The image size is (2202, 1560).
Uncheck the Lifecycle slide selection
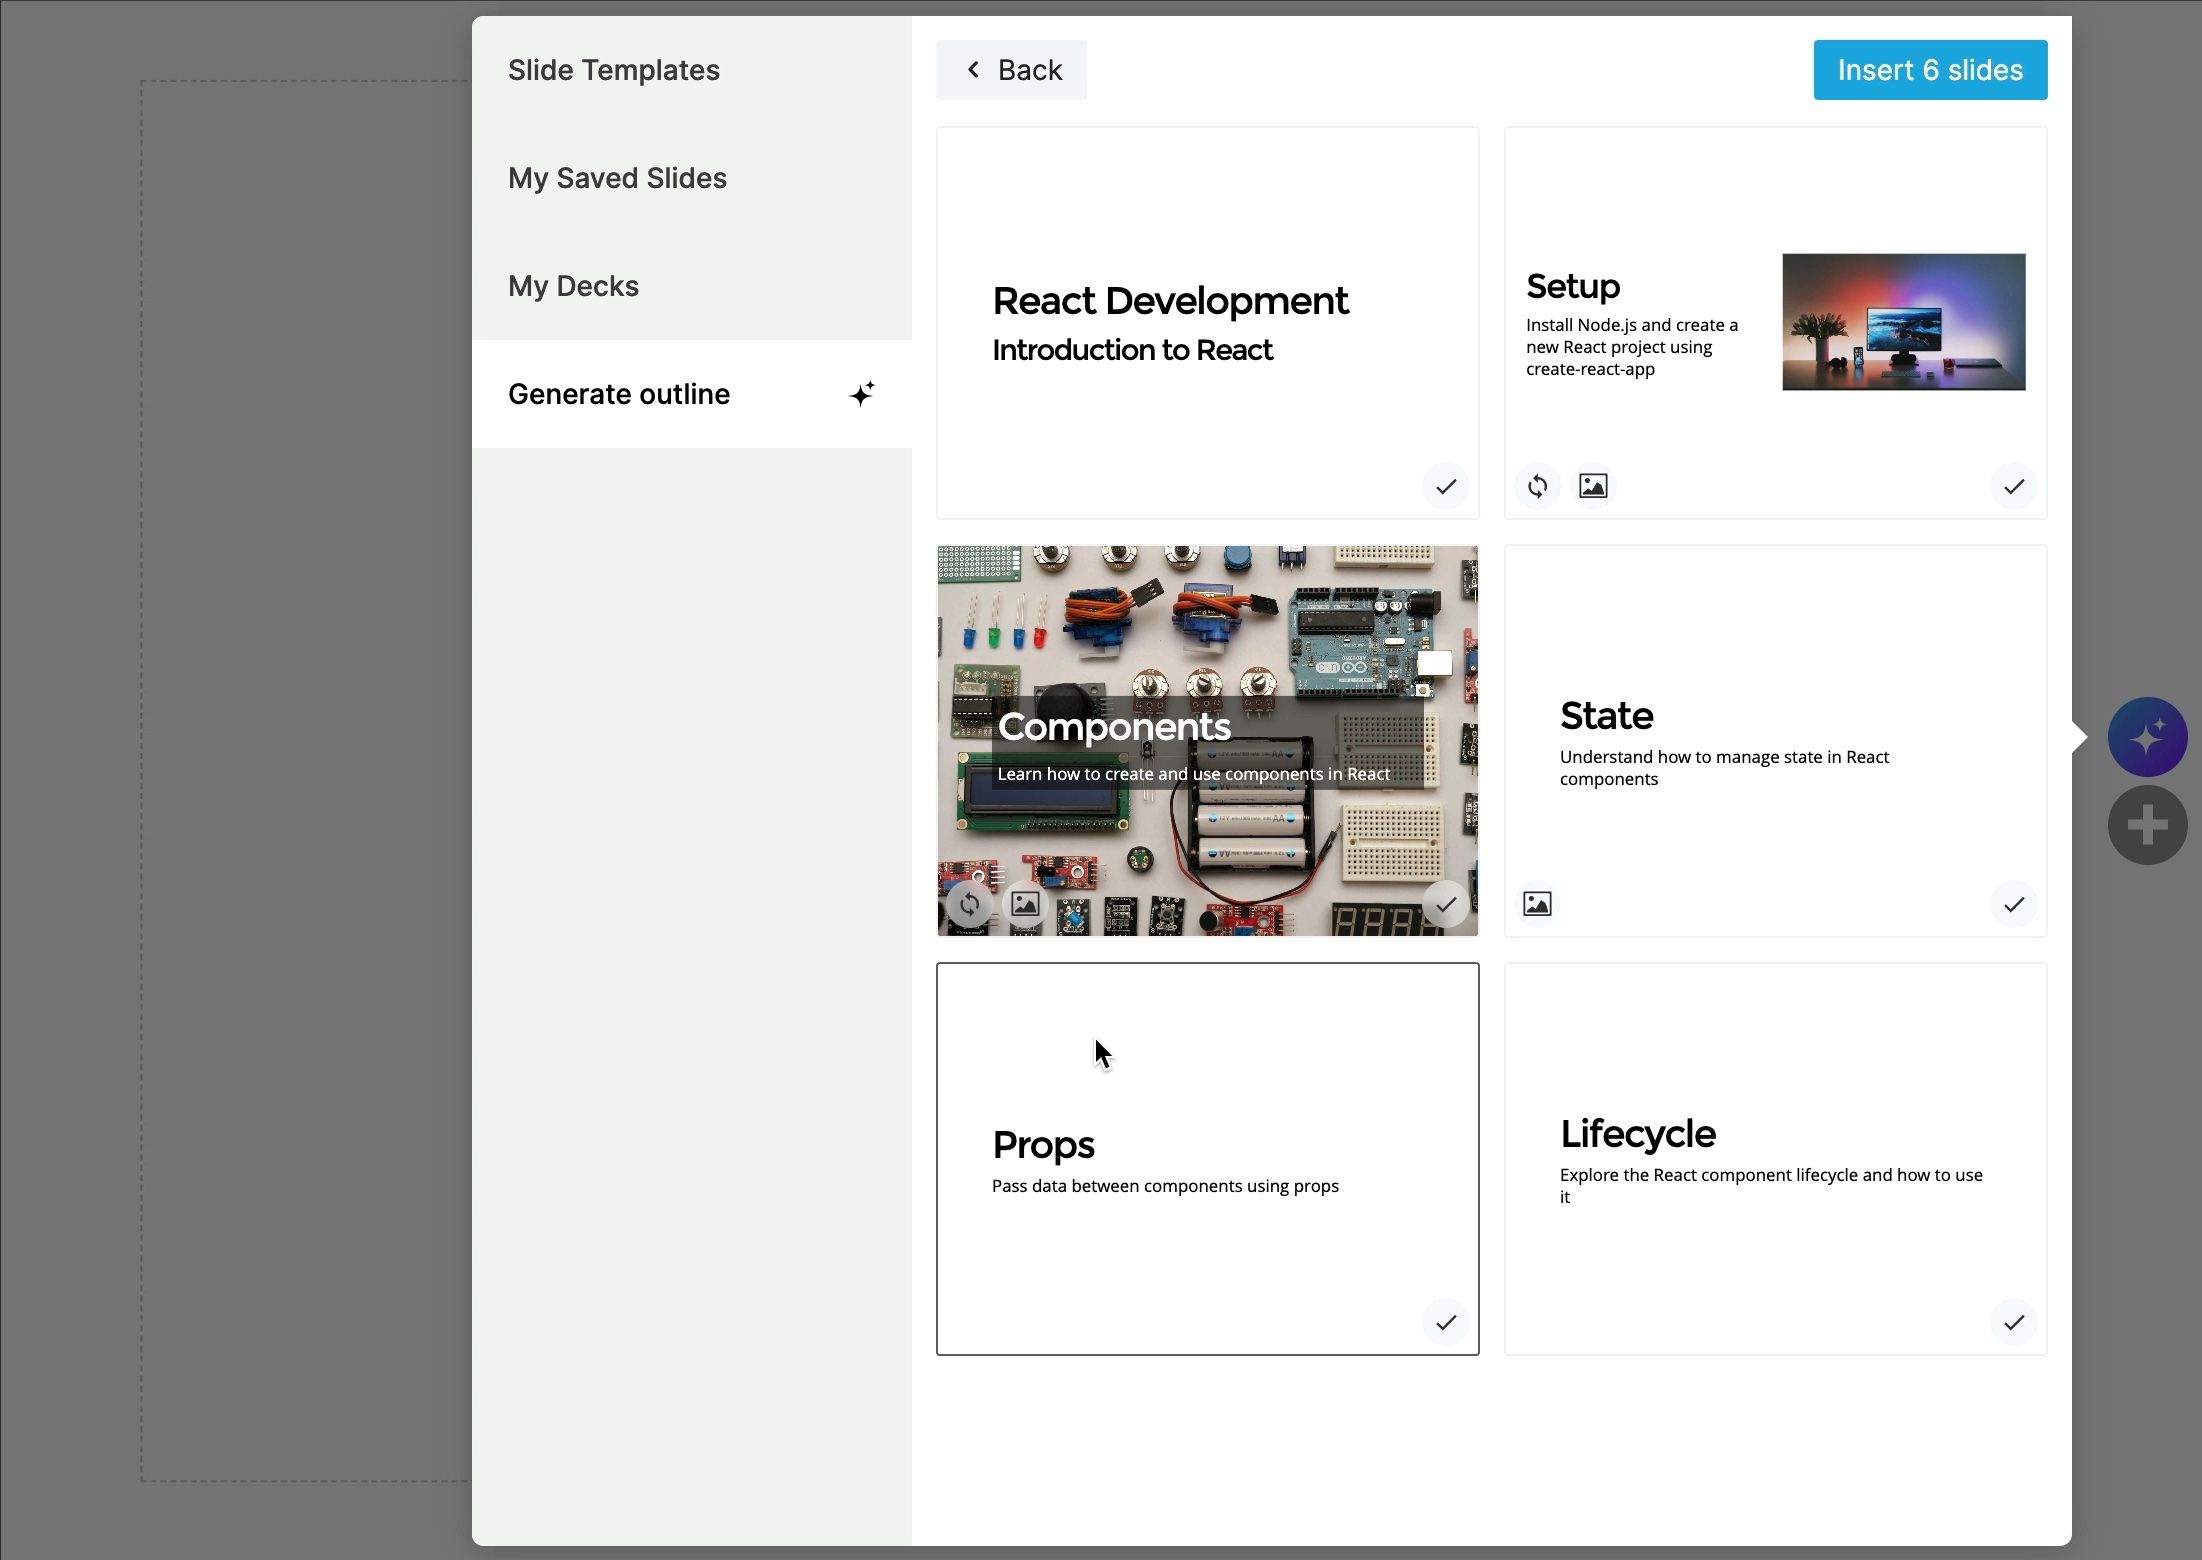[x=2013, y=1323]
